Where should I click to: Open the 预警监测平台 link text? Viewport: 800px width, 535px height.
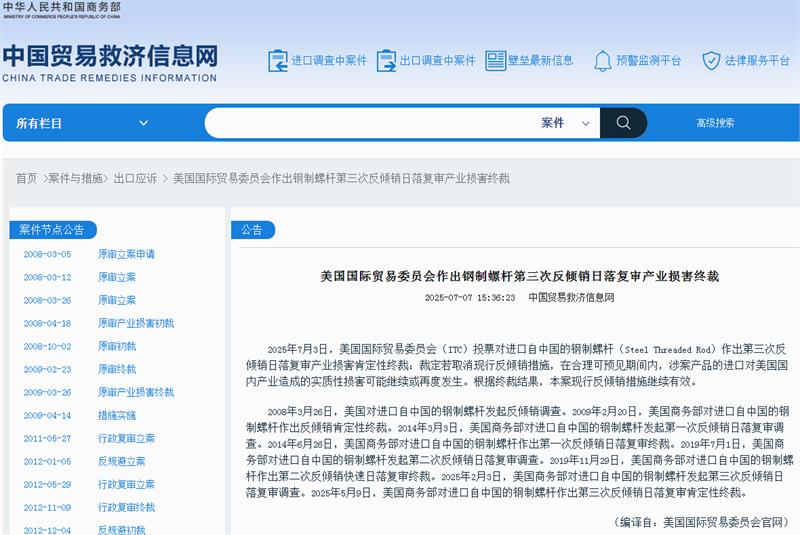pyautogui.click(x=648, y=61)
